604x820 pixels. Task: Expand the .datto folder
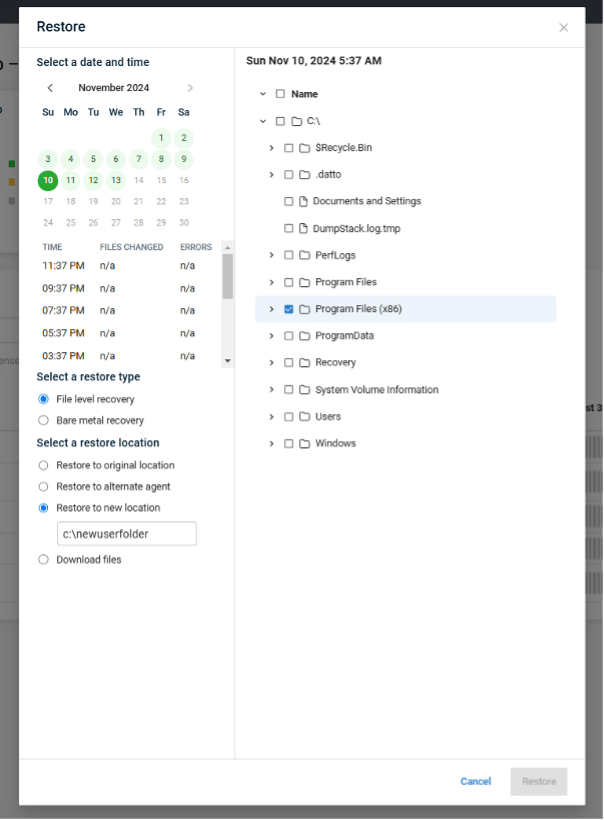[x=271, y=175]
